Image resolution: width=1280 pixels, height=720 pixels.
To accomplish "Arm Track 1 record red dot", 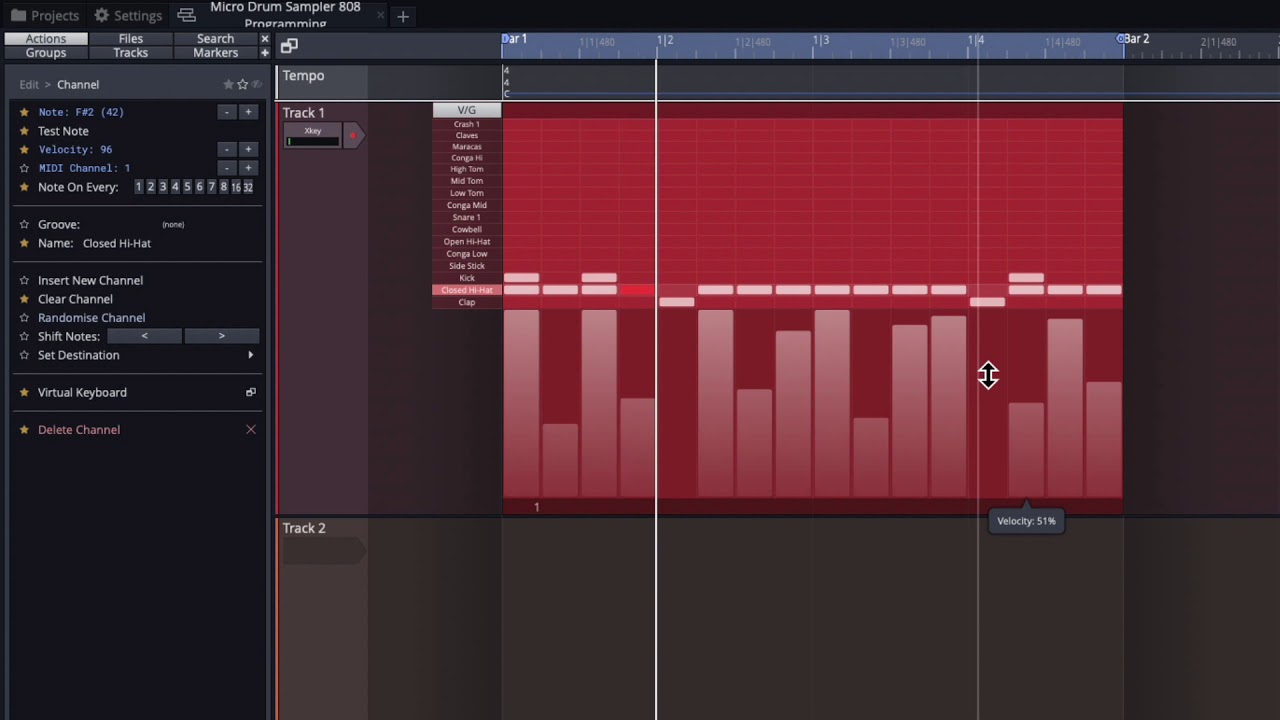I will tap(352, 135).
